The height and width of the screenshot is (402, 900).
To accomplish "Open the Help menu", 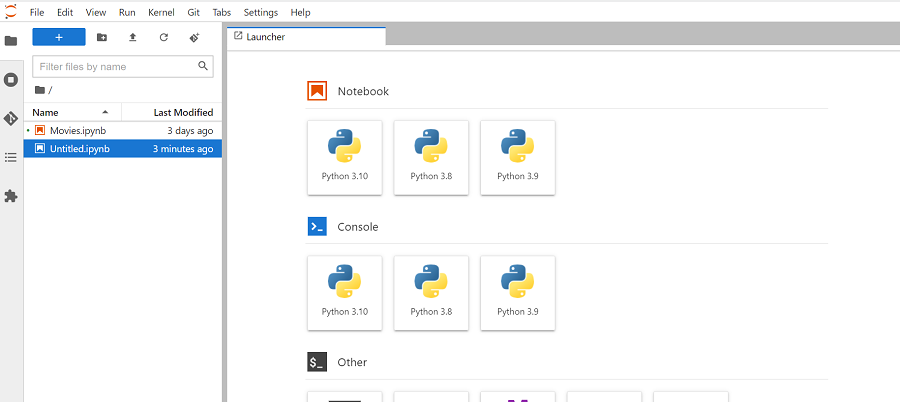I will click(300, 12).
